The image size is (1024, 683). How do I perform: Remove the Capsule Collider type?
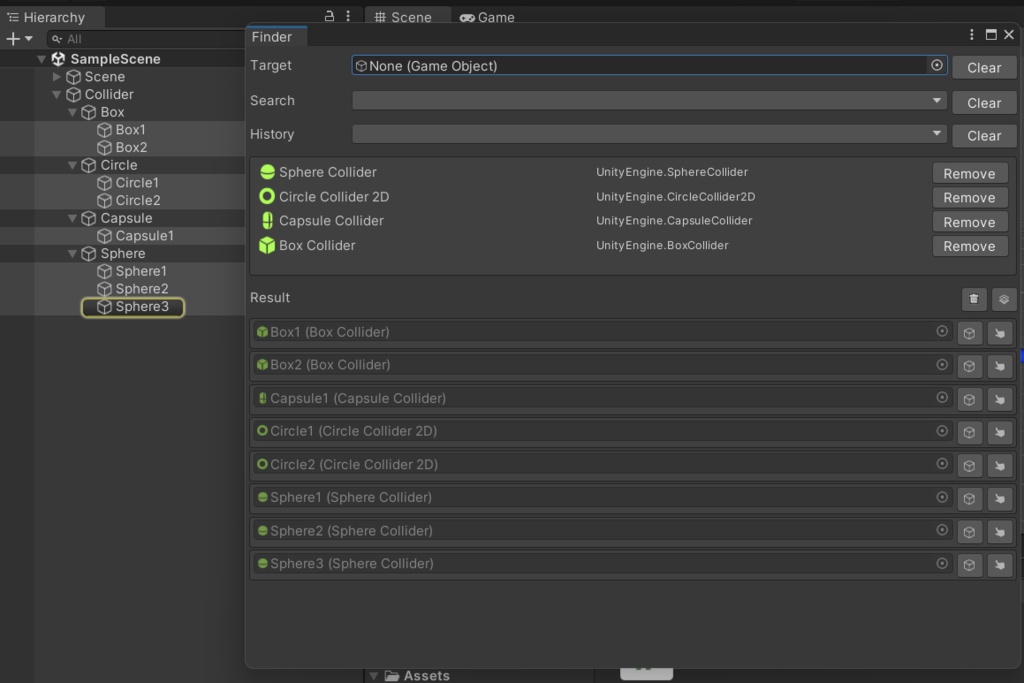(970, 223)
